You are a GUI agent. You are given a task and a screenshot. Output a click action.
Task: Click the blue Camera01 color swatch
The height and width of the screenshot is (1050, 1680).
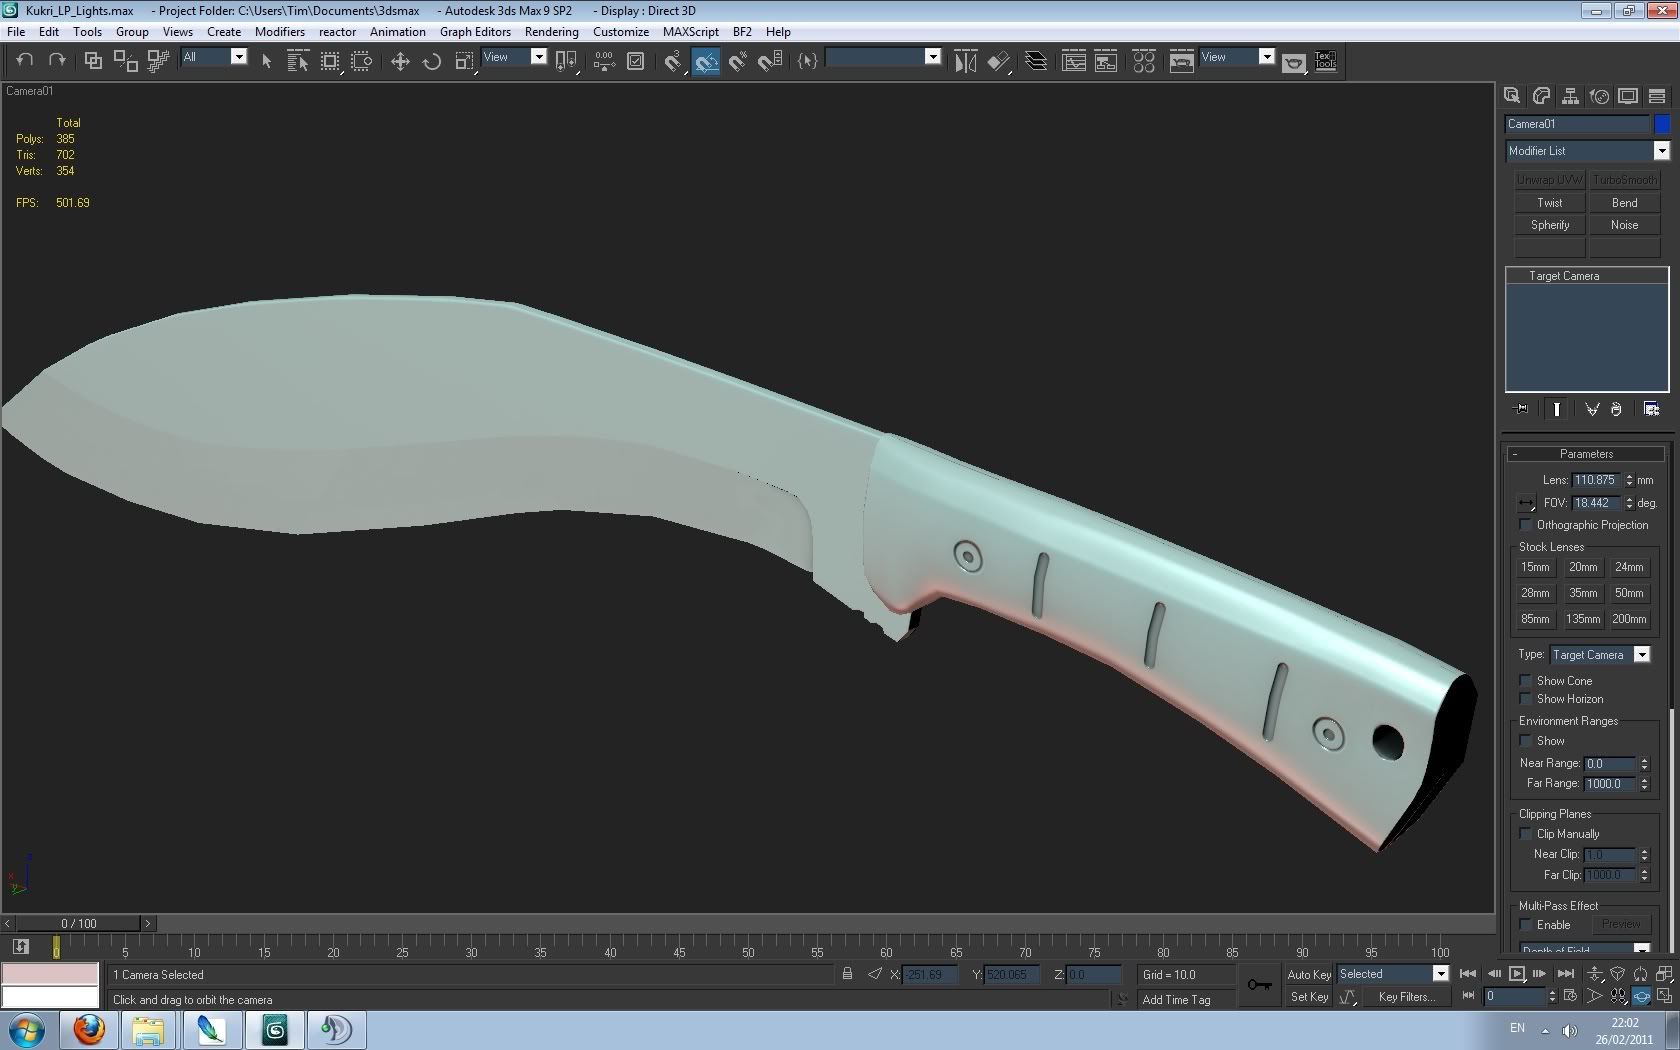(x=1662, y=124)
